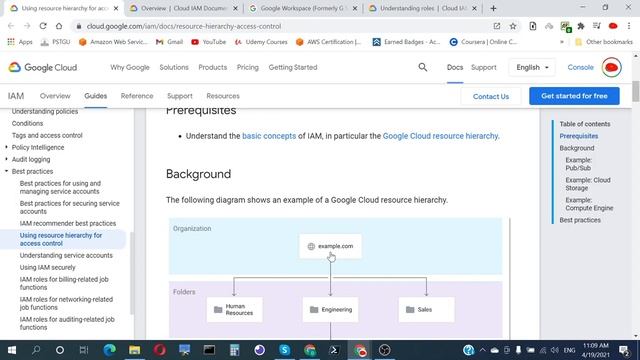Viewport: 640px width, 360px height.
Task: Open the Solutions menu
Action: (x=174, y=67)
